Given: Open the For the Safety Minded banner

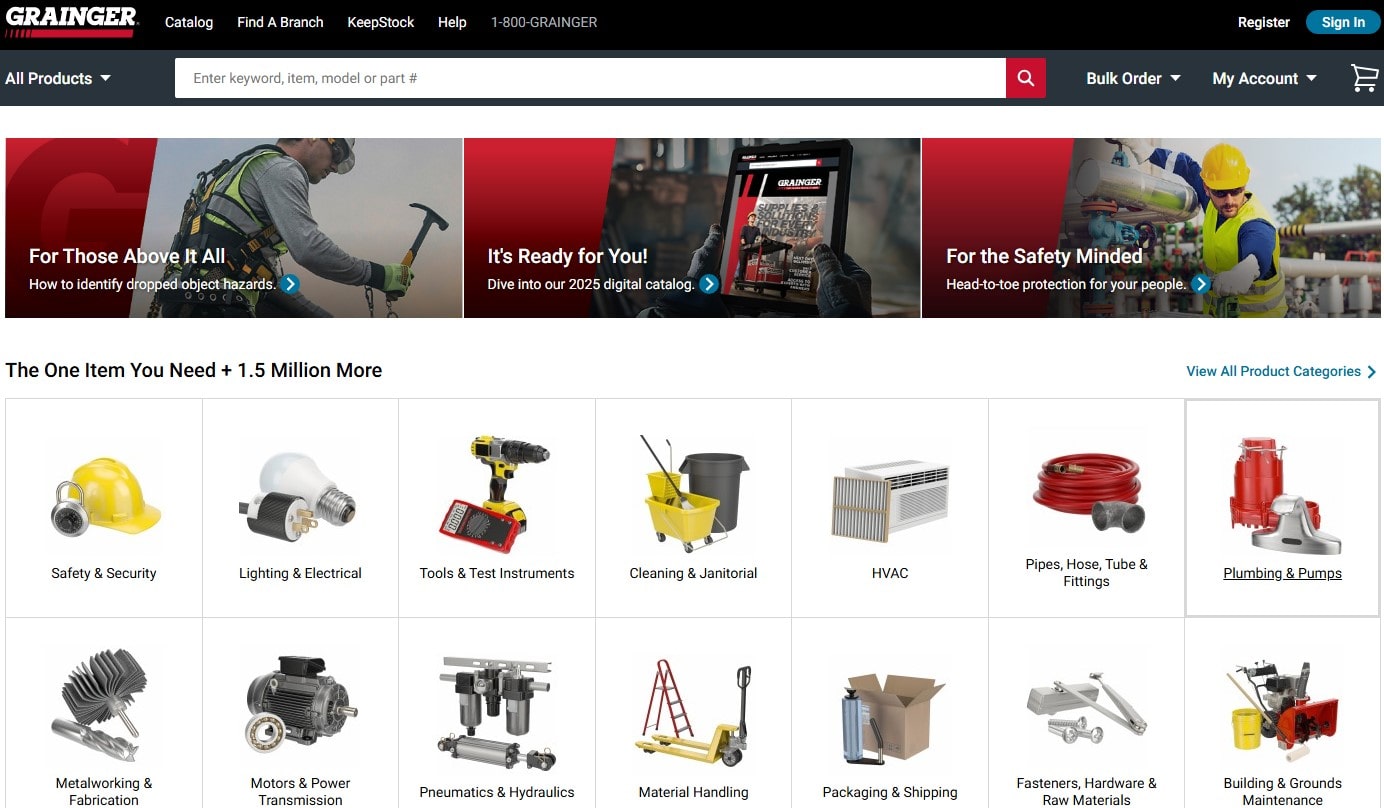Looking at the screenshot, I should point(1151,228).
